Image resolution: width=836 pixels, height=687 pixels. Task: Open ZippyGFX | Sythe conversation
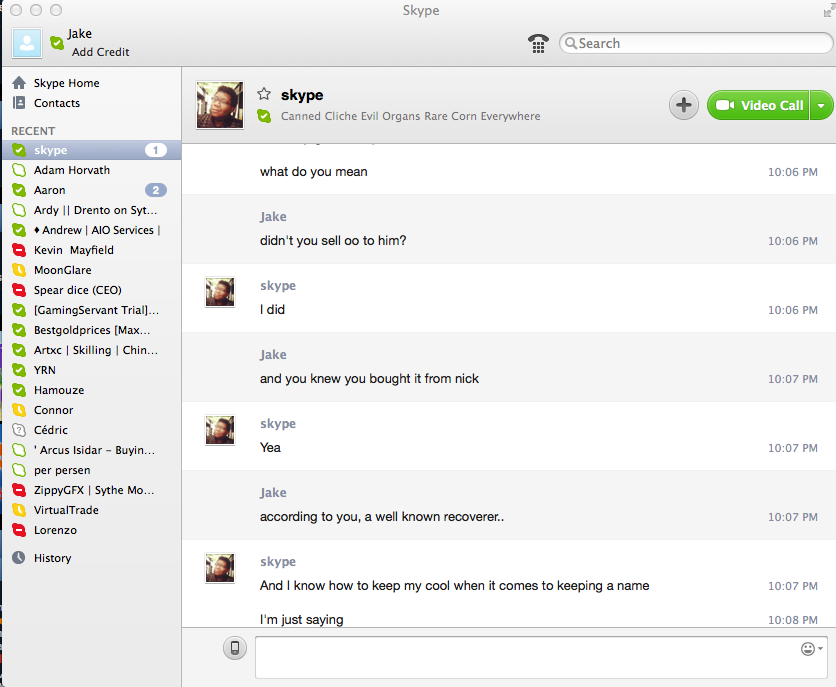(92, 490)
